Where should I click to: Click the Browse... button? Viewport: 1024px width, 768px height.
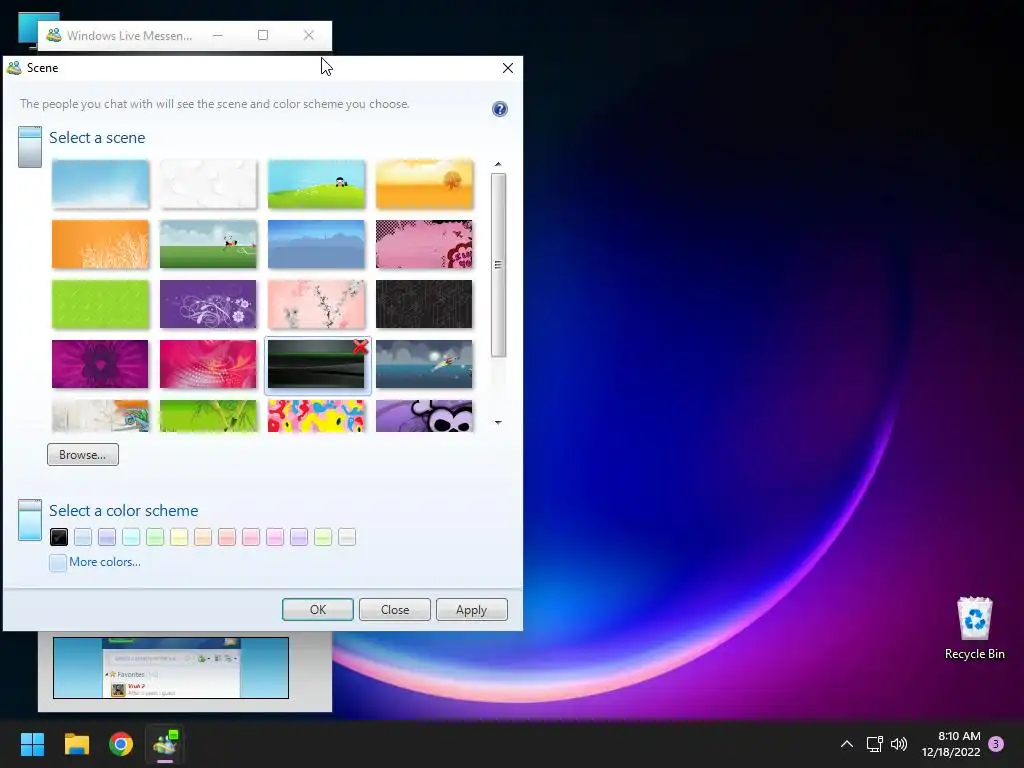coord(83,455)
